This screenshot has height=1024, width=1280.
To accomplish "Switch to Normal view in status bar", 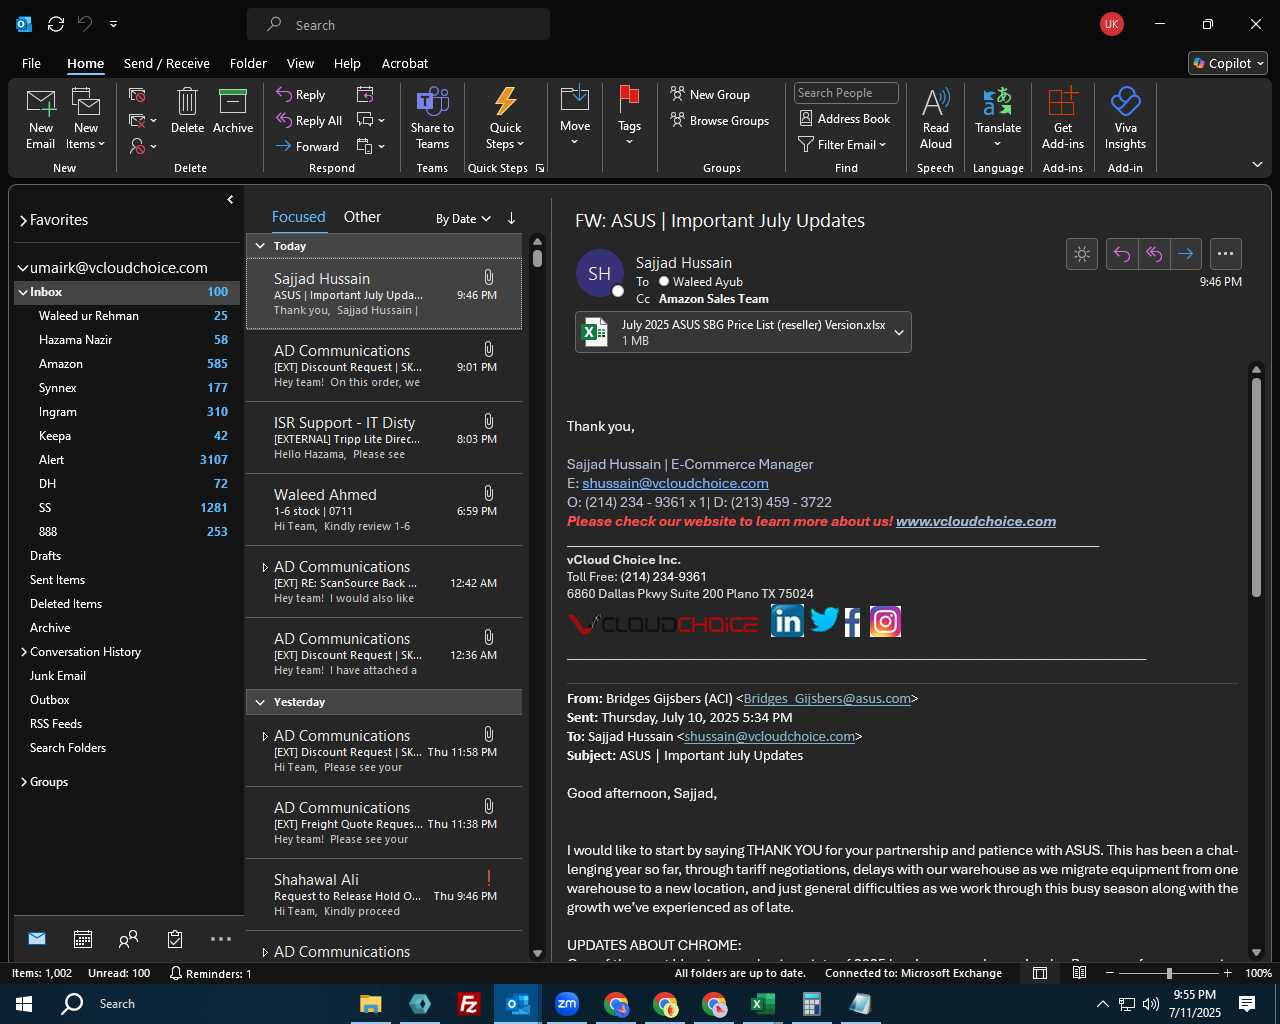I will pos(1040,972).
